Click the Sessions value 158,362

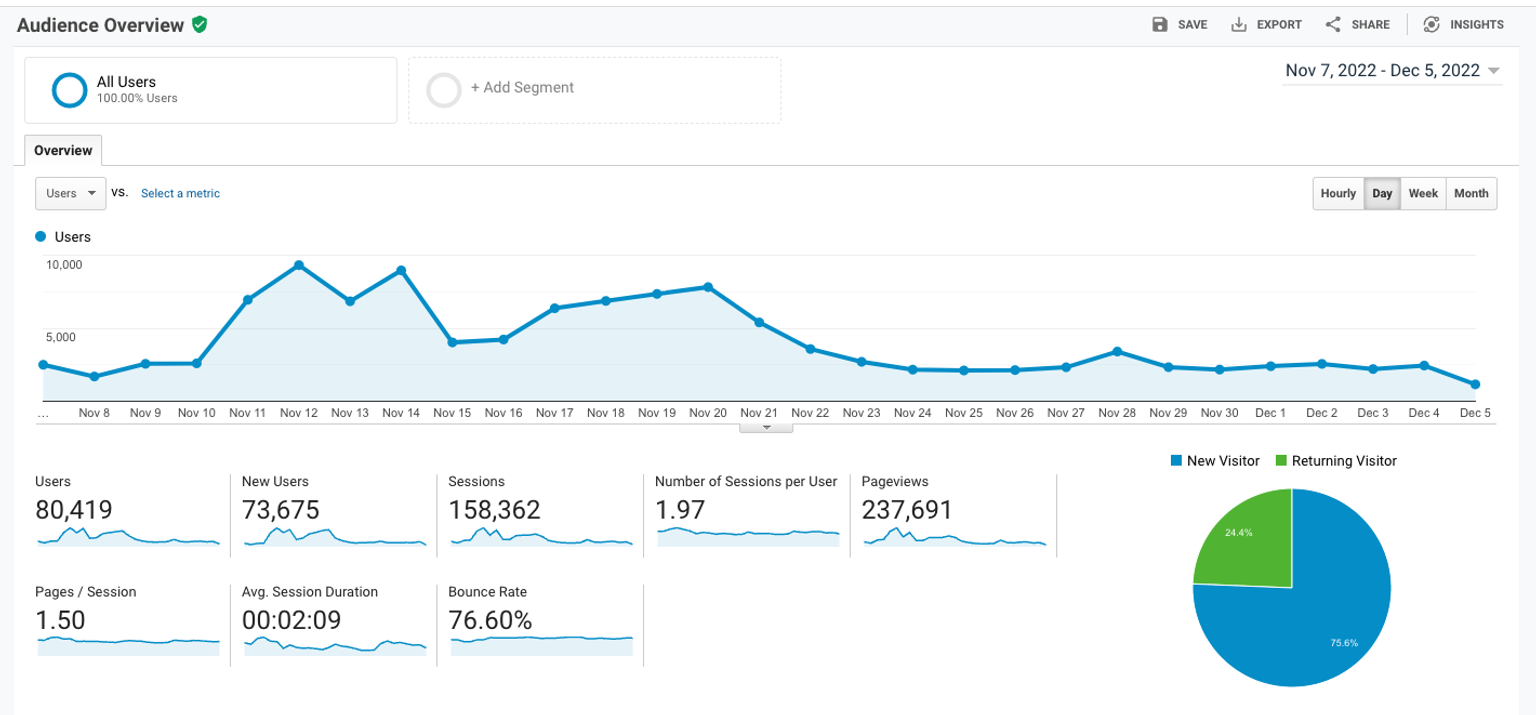pos(494,510)
